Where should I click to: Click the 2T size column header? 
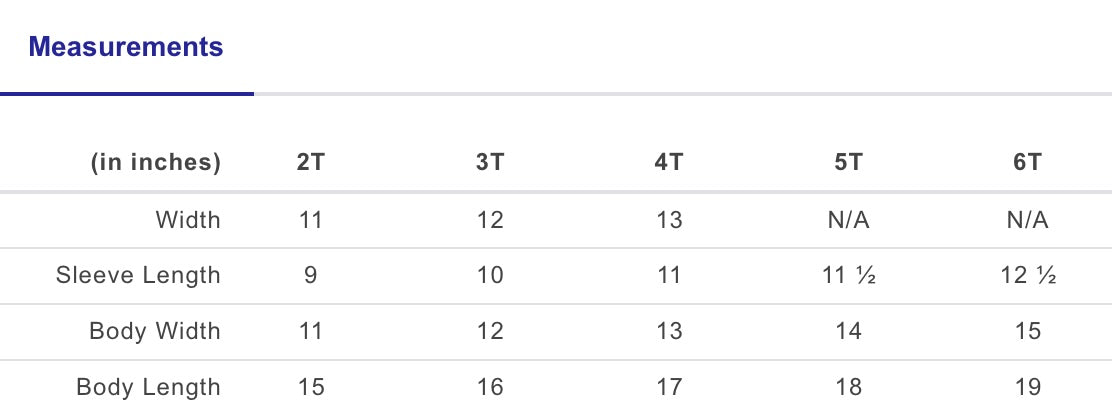[311, 163]
